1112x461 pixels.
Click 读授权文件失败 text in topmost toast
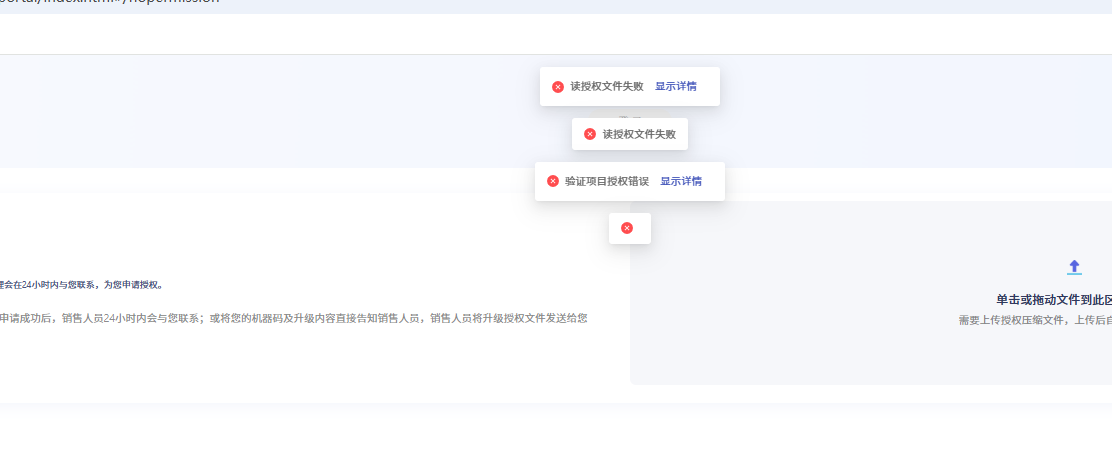click(607, 87)
